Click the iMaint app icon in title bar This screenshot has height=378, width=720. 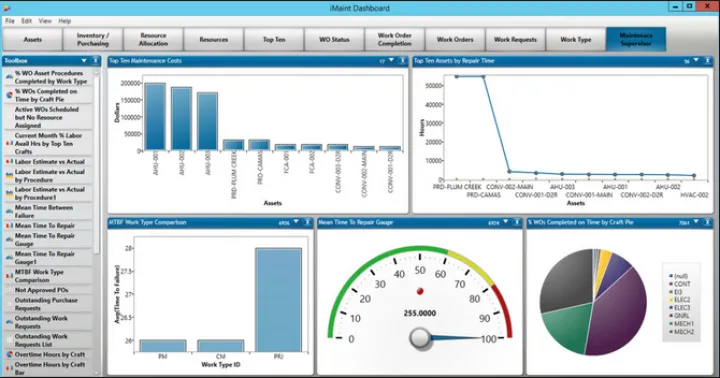click(x=6, y=8)
